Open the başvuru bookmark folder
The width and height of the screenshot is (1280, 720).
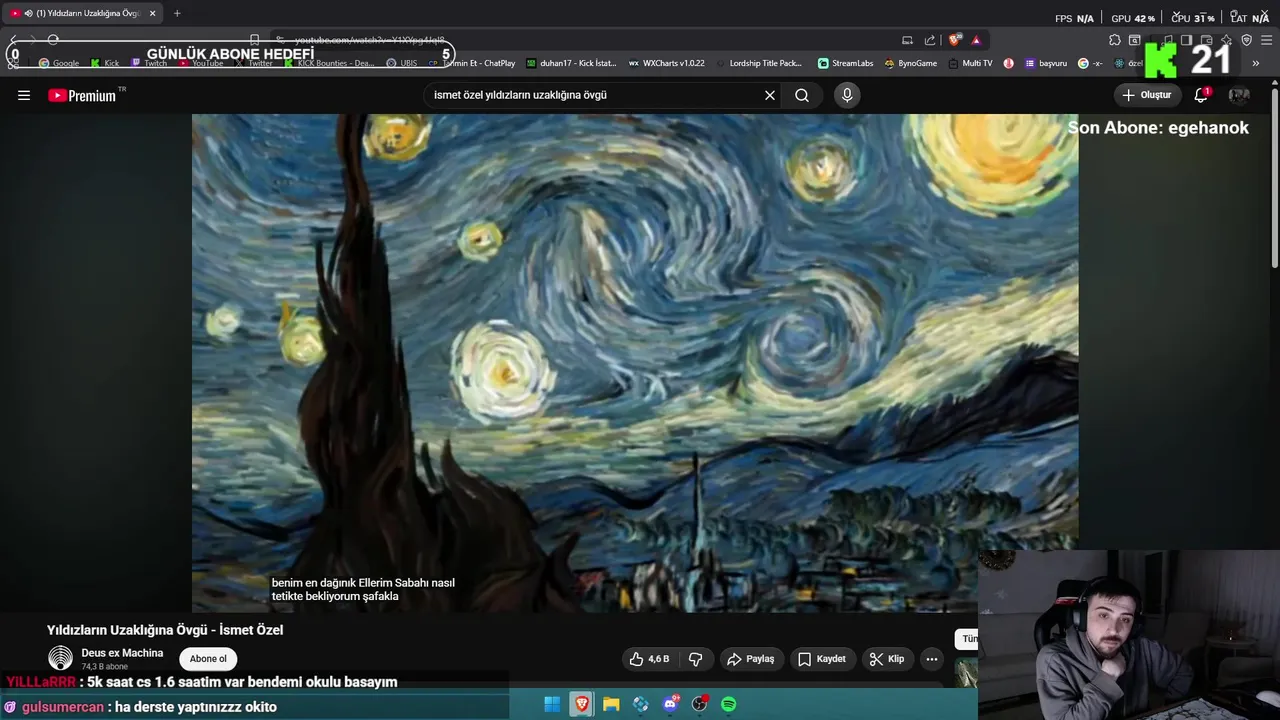1046,63
